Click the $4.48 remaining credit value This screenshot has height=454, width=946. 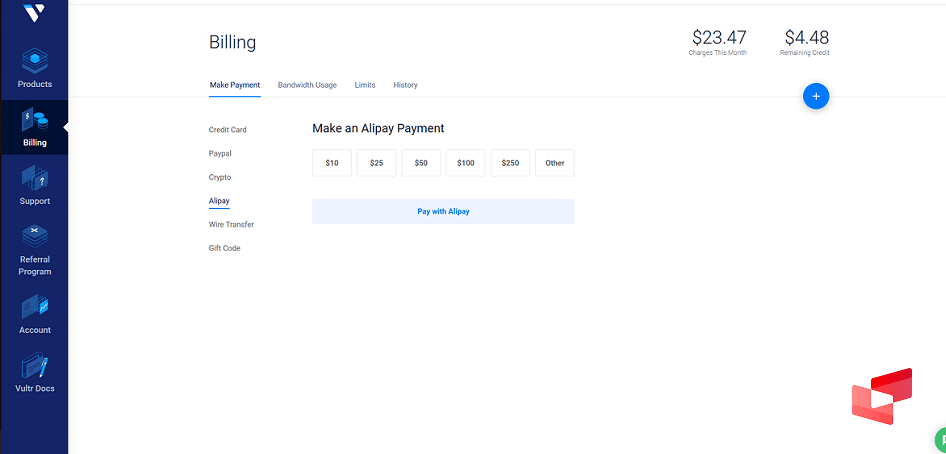[807, 37]
